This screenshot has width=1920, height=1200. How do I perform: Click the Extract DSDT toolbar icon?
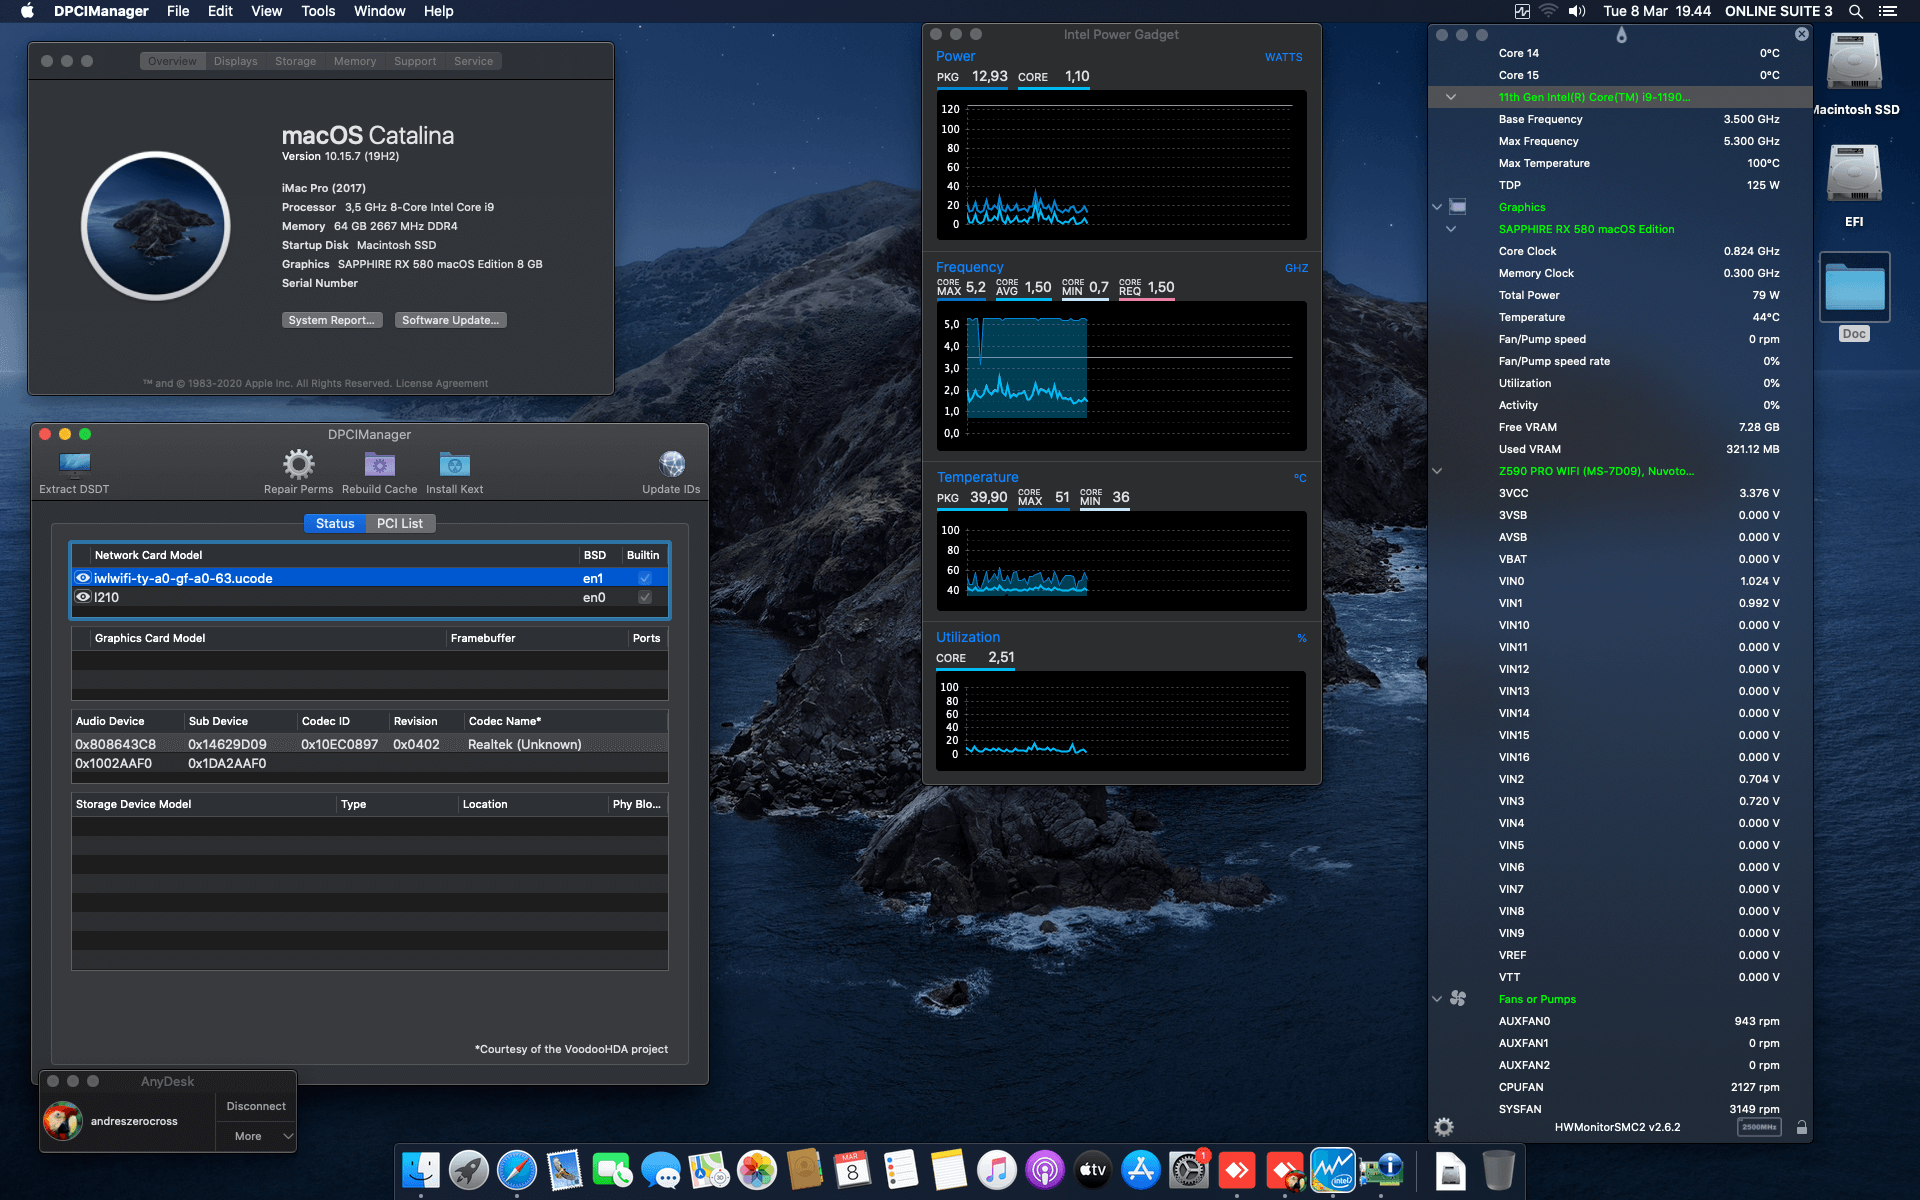75,464
